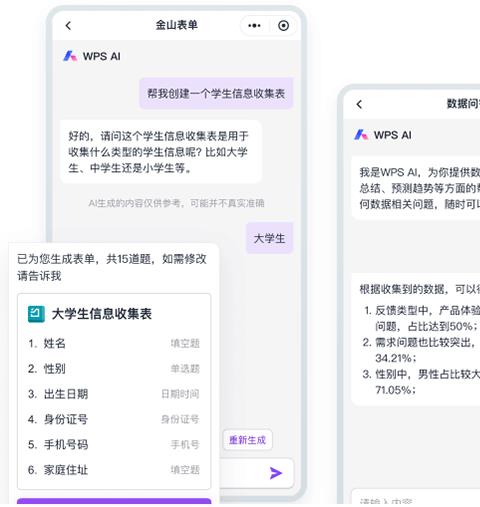Select the 4. 身份证号 question row
This screenshot has width=480, height=507.
click(x=114, y=419)
